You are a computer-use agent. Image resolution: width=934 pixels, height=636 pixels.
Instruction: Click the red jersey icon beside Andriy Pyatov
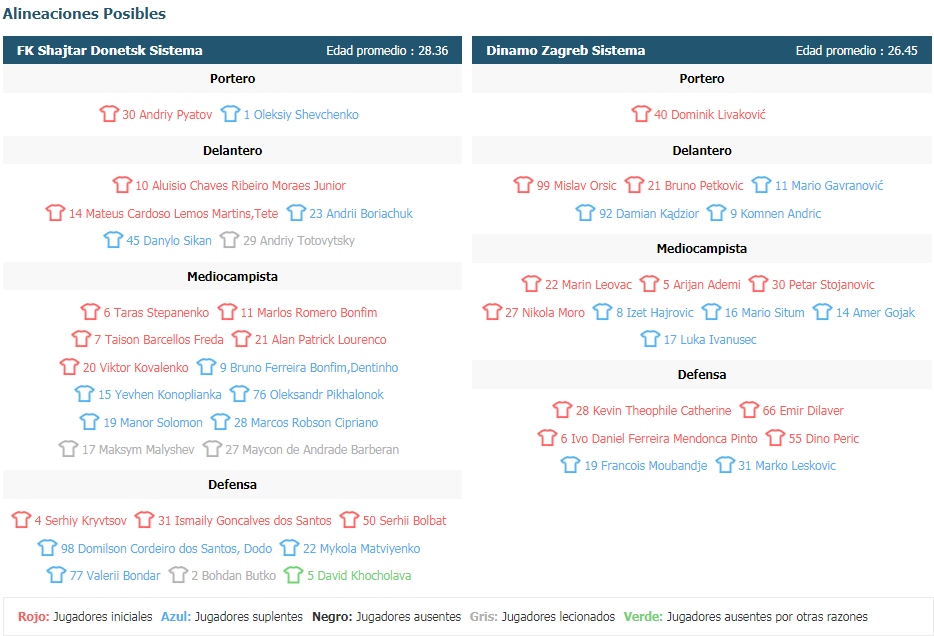coord(109,113)
